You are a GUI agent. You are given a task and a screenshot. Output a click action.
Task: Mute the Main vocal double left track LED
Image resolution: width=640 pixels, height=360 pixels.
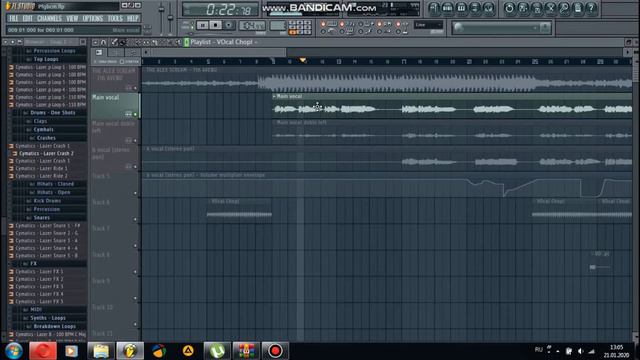(x=136, y=141)
